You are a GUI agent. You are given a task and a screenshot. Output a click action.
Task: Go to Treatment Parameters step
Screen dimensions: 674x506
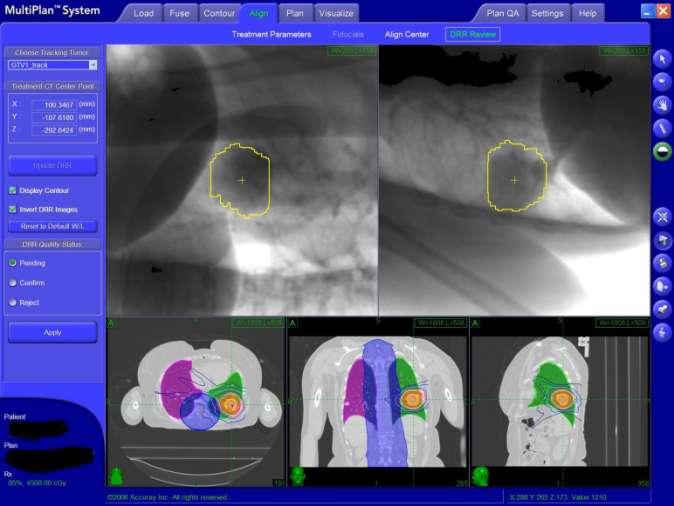272,34
